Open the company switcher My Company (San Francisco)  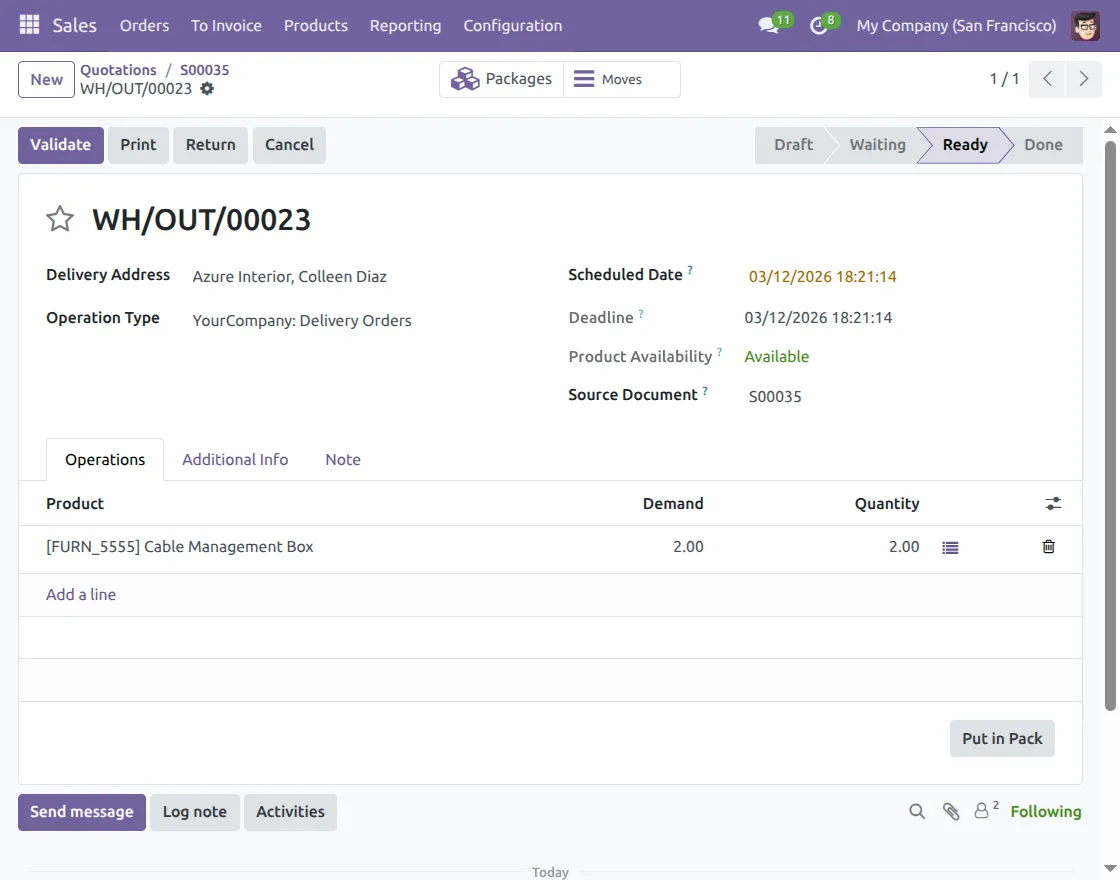[x=956, y=26]
